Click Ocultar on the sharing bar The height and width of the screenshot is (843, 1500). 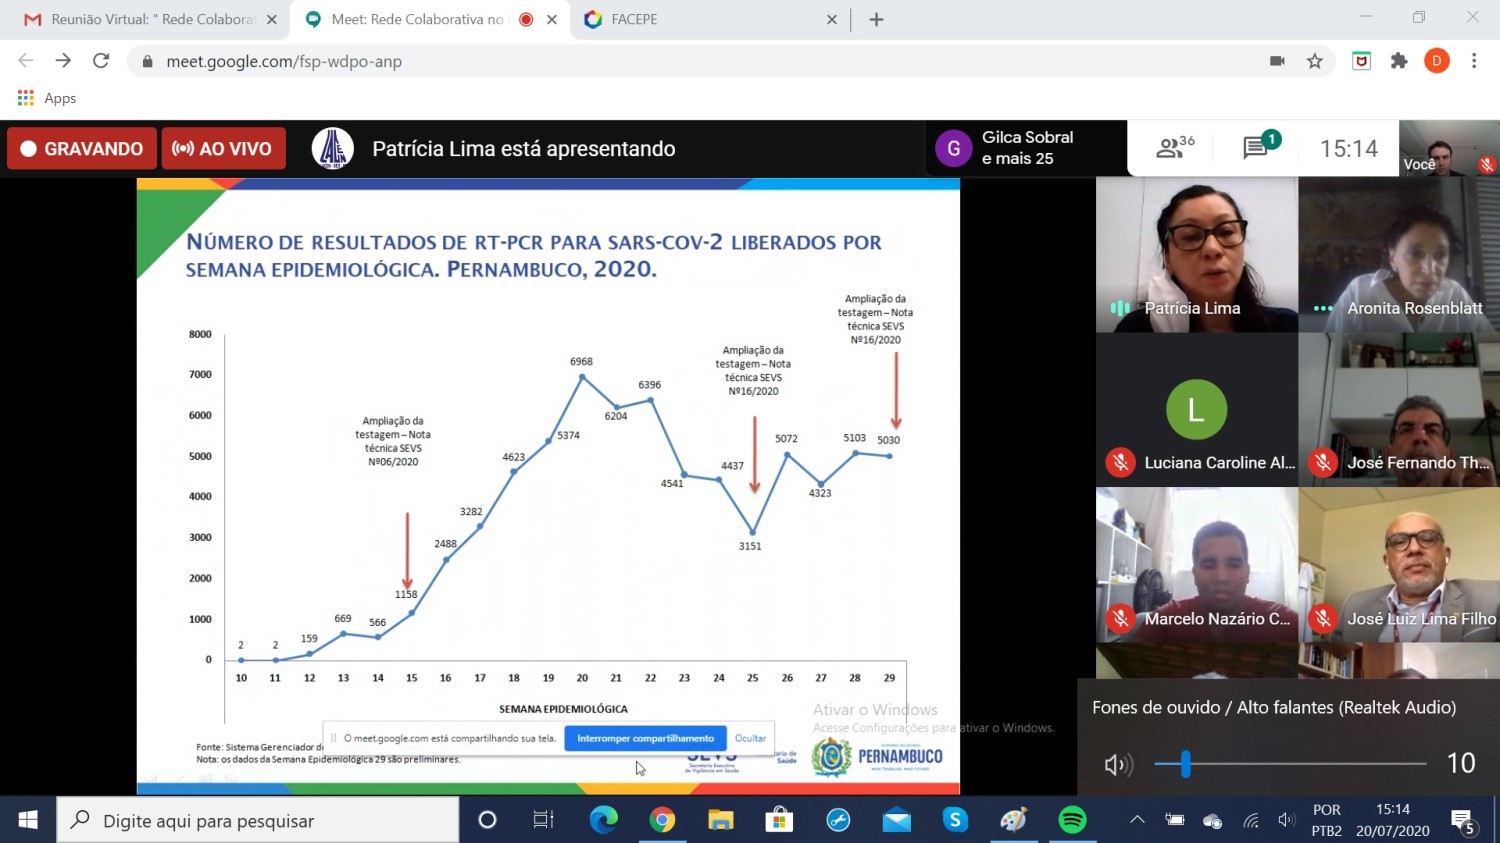[750, 738]
